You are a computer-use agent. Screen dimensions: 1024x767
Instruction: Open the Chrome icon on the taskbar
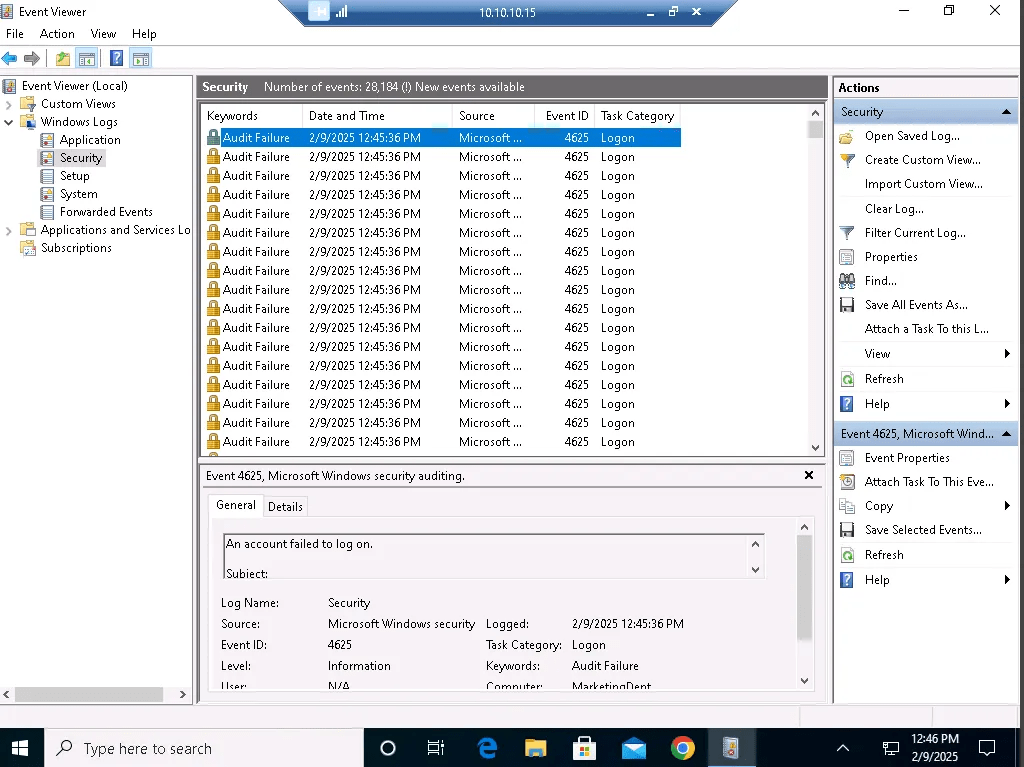[x=683, y=748]
